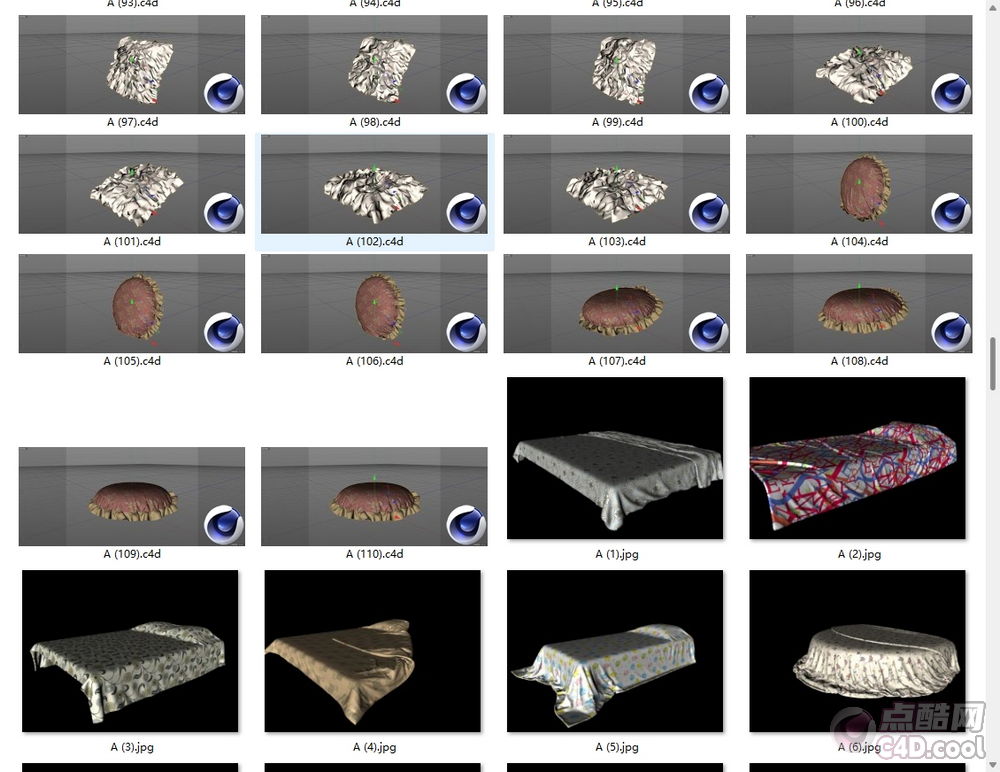Click the file name label "A (97).c4d"
Screen dimensions: 1000x772
coord(132,122)
